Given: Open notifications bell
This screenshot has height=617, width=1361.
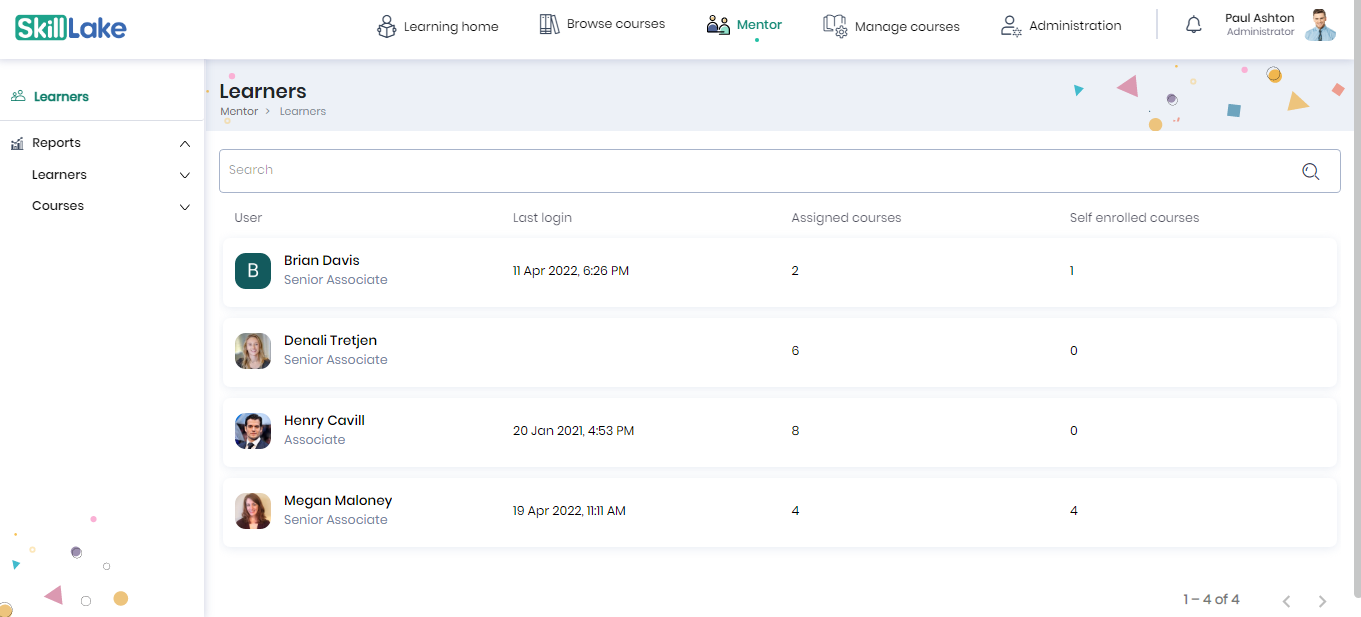Looking at the screenshot, I should [1194, 25].
